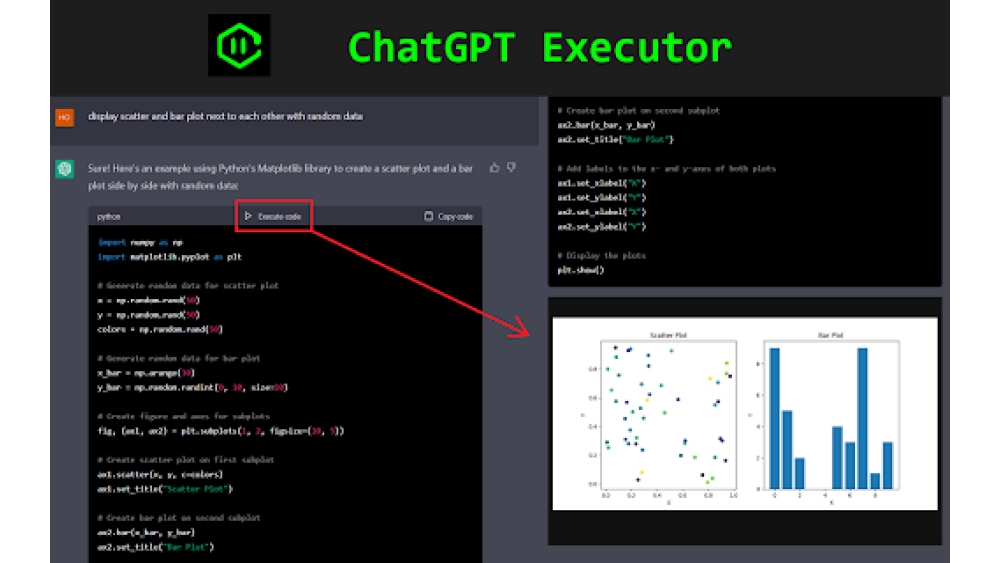Viewport: 1000px width, 563px height.
Task: Click the line 'ax2.set_xlabel("X")'
Action: [x=602, y=212]
